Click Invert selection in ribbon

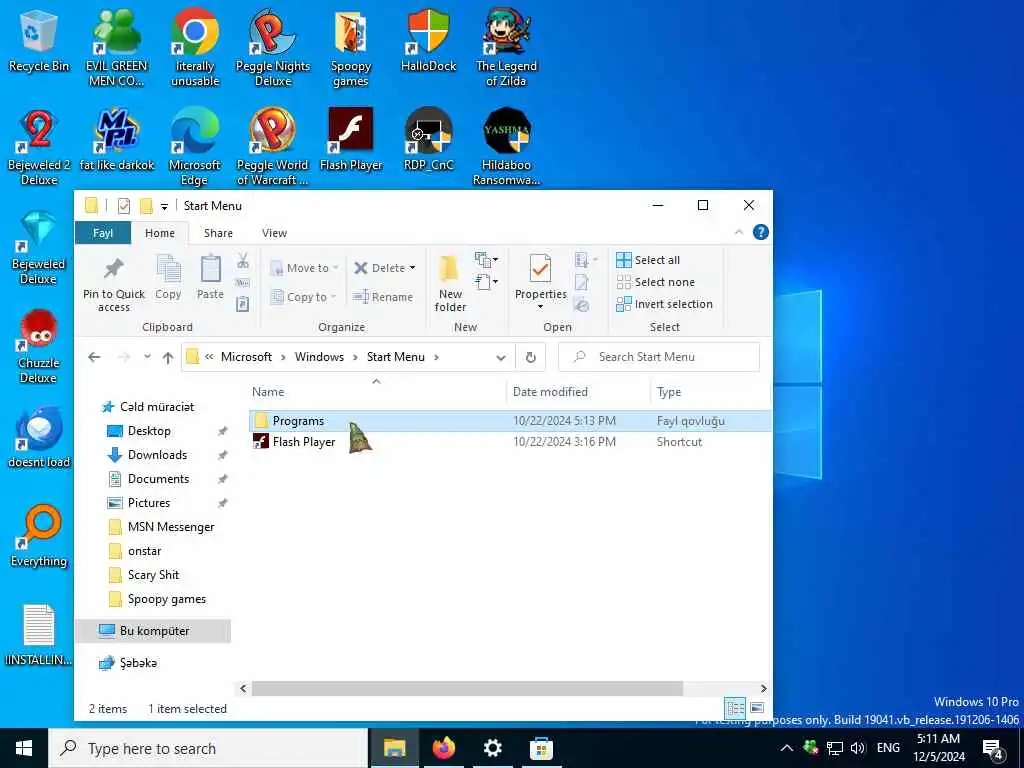coord(665,304)
